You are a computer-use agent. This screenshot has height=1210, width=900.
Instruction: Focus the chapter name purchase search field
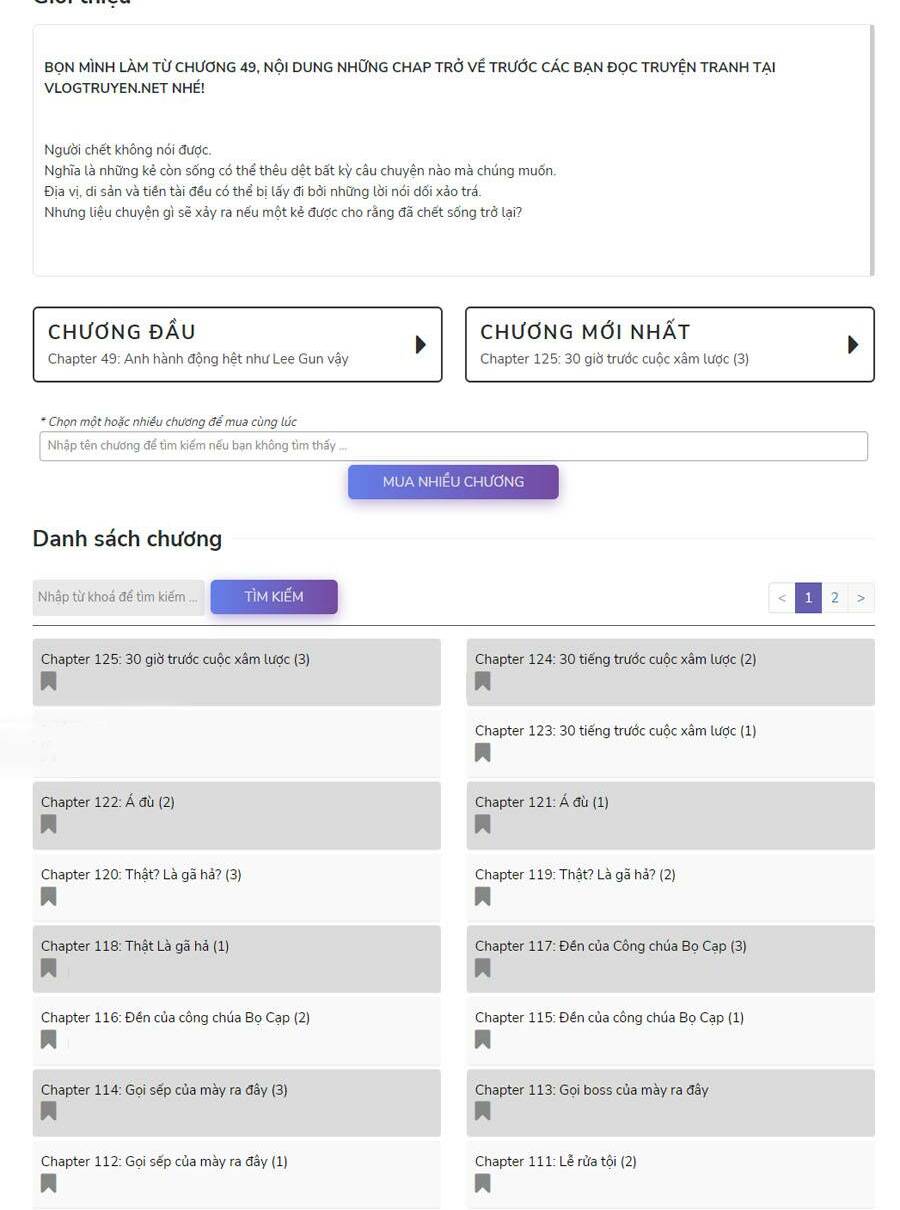(x=453, y=446)
